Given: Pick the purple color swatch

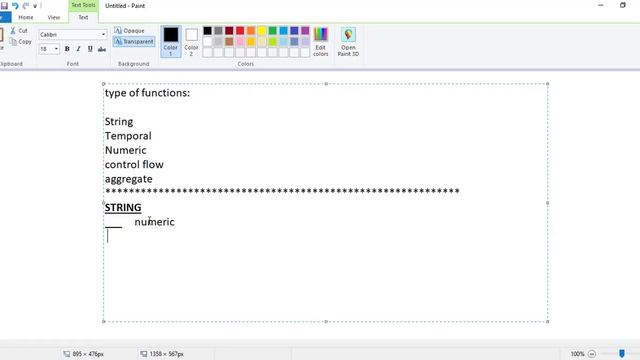Looking at the screenshot, I should 305,31.
